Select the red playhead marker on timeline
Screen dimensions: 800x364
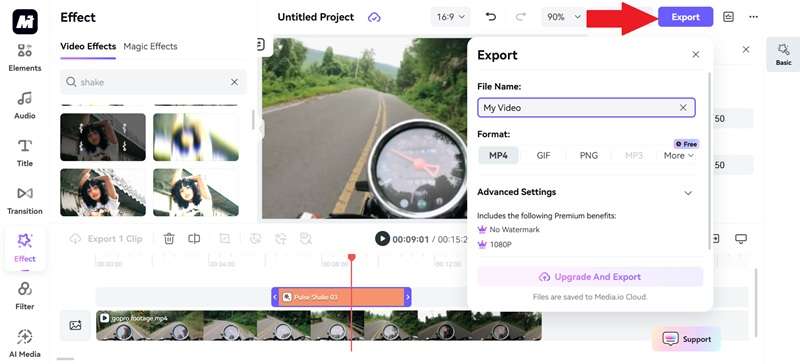(351, 258)
